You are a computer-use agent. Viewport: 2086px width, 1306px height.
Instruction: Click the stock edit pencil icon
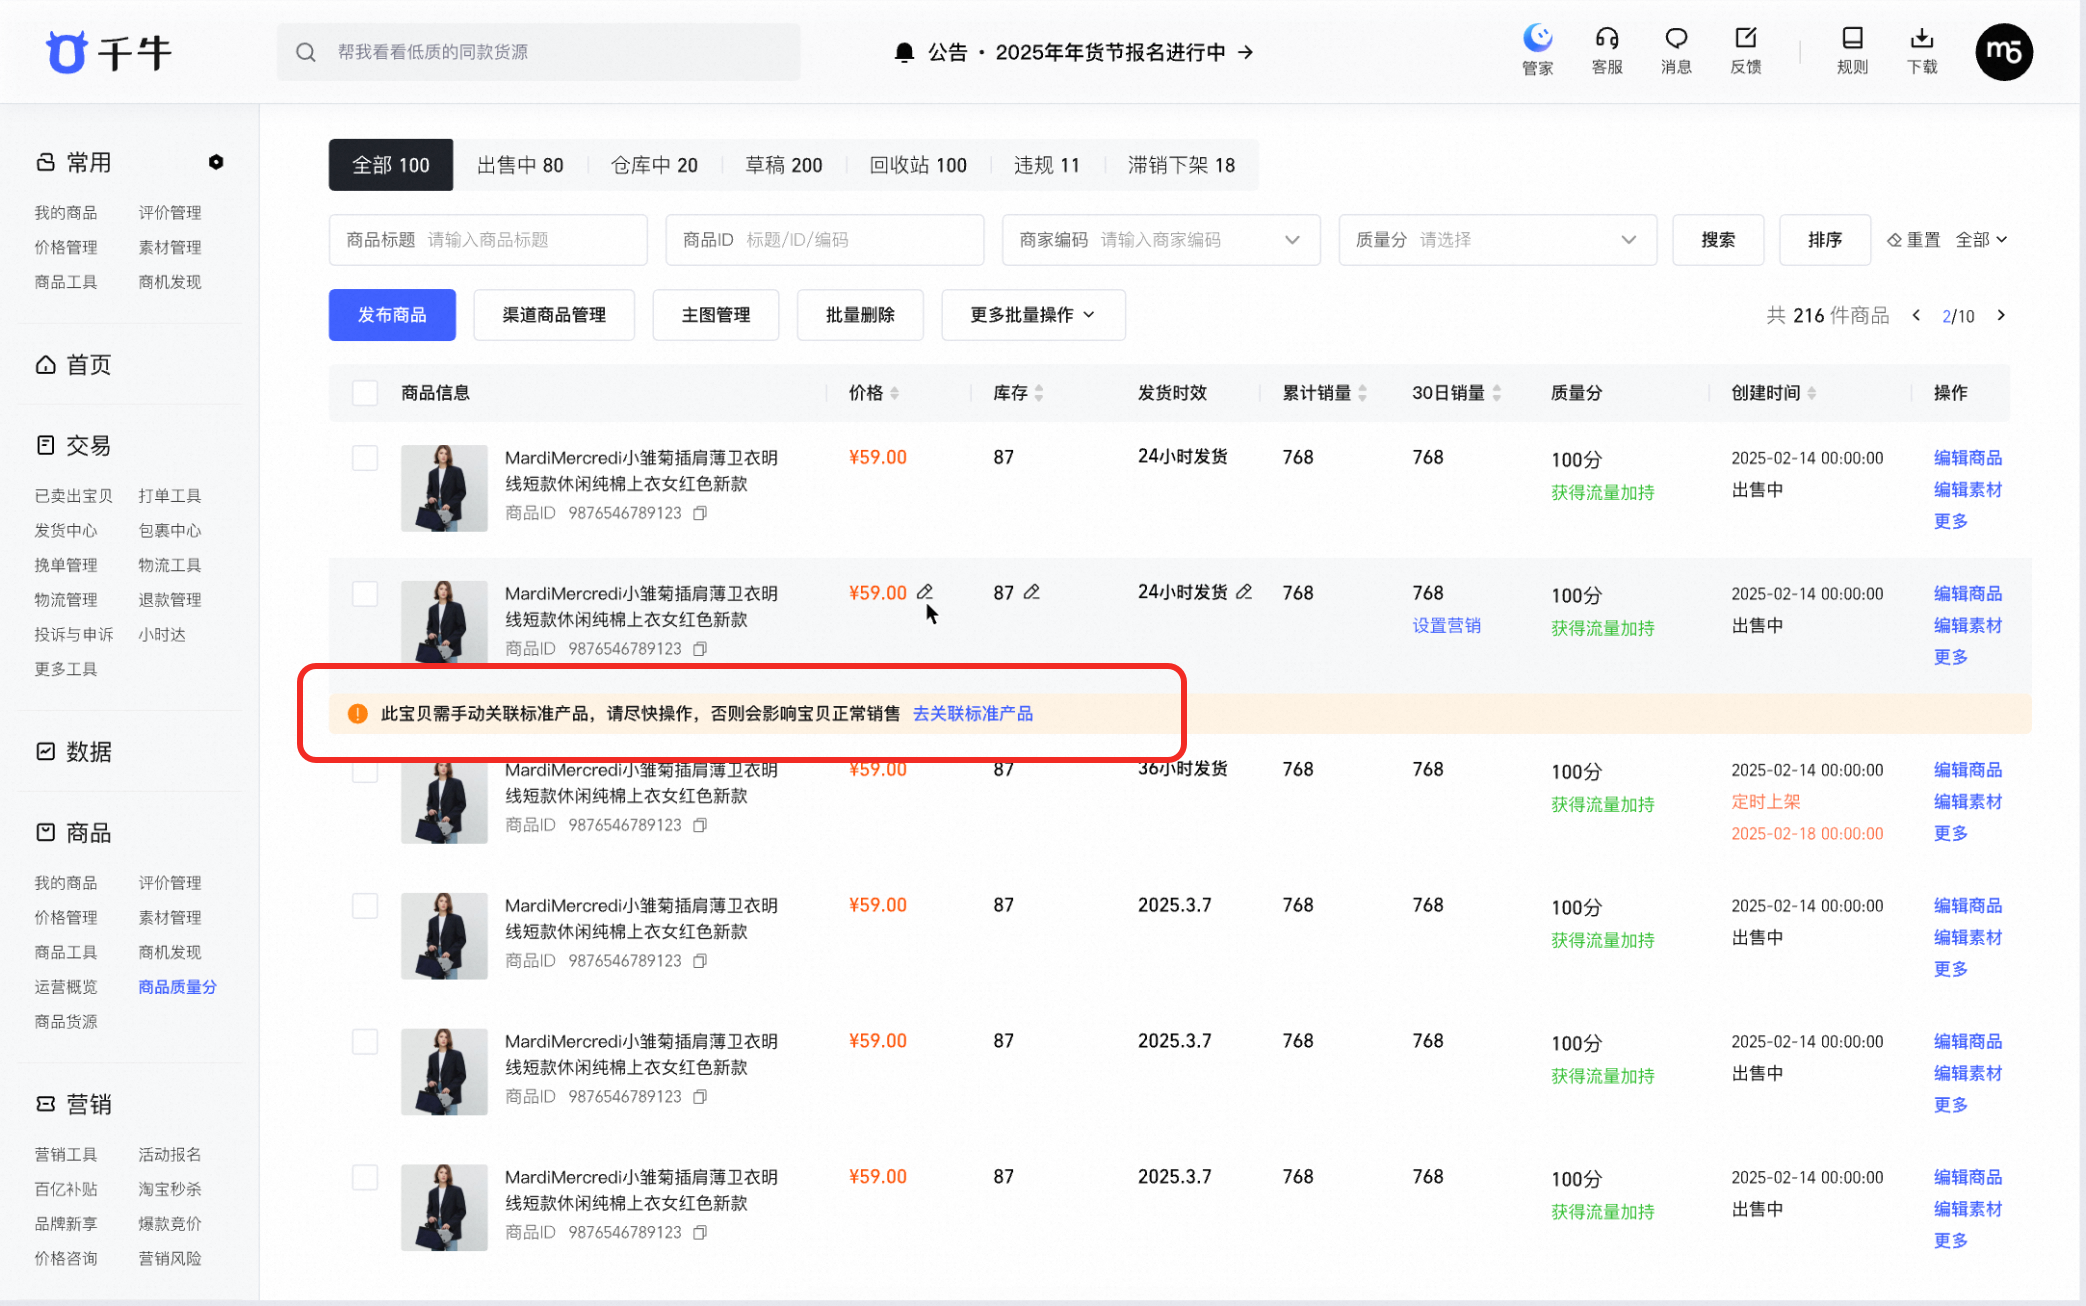coord(1032,592)
